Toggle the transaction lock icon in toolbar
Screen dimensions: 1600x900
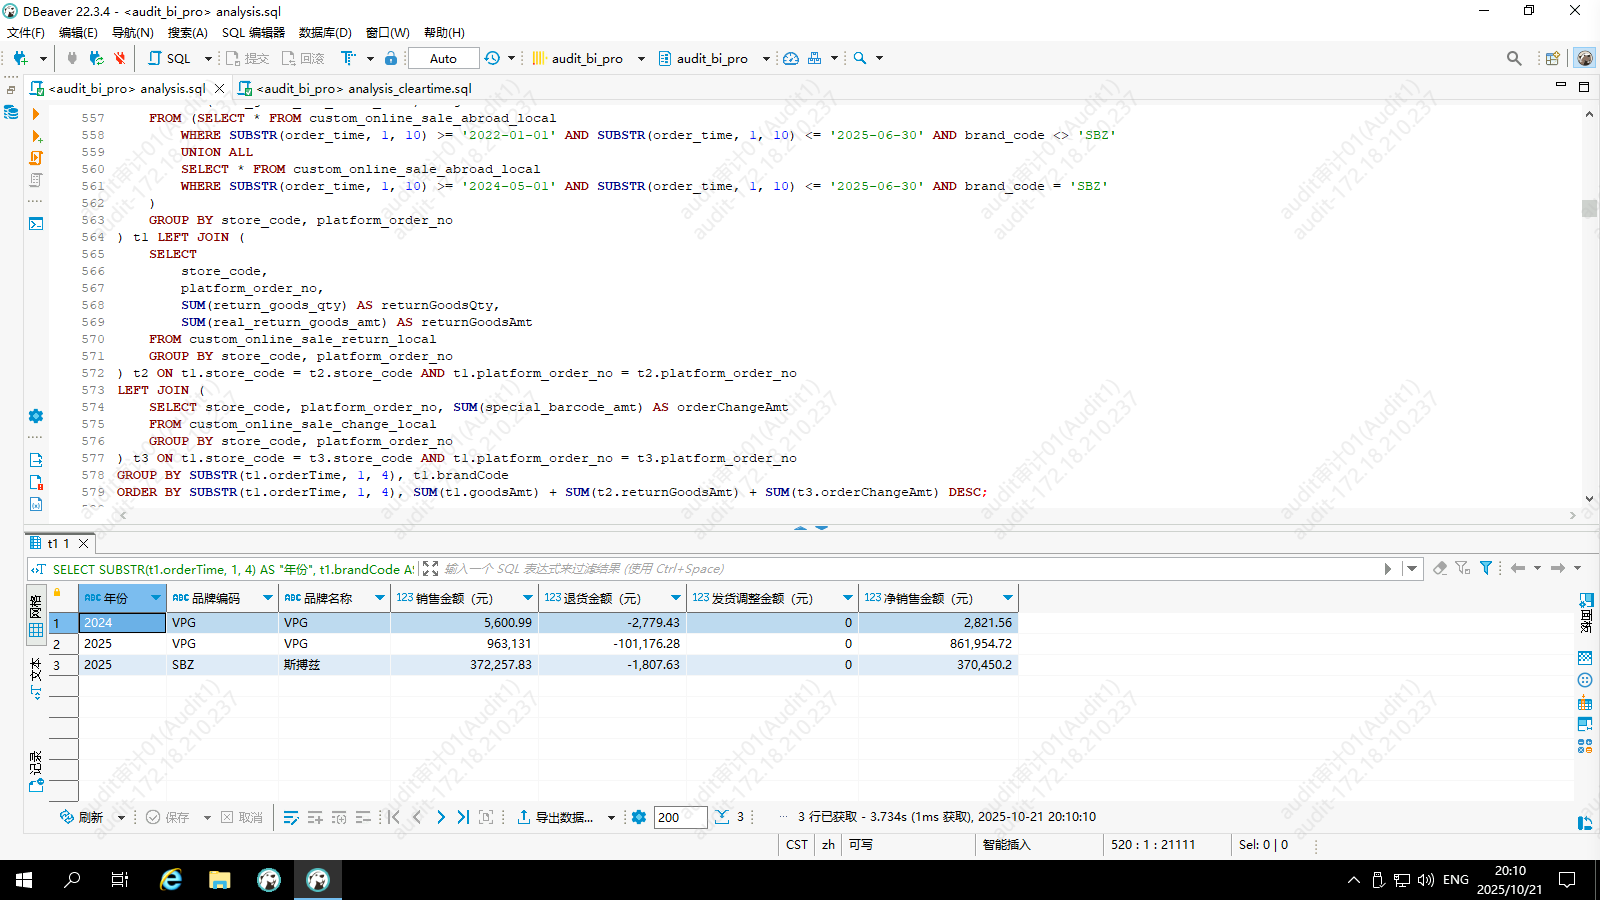click(x=391, y=58)
